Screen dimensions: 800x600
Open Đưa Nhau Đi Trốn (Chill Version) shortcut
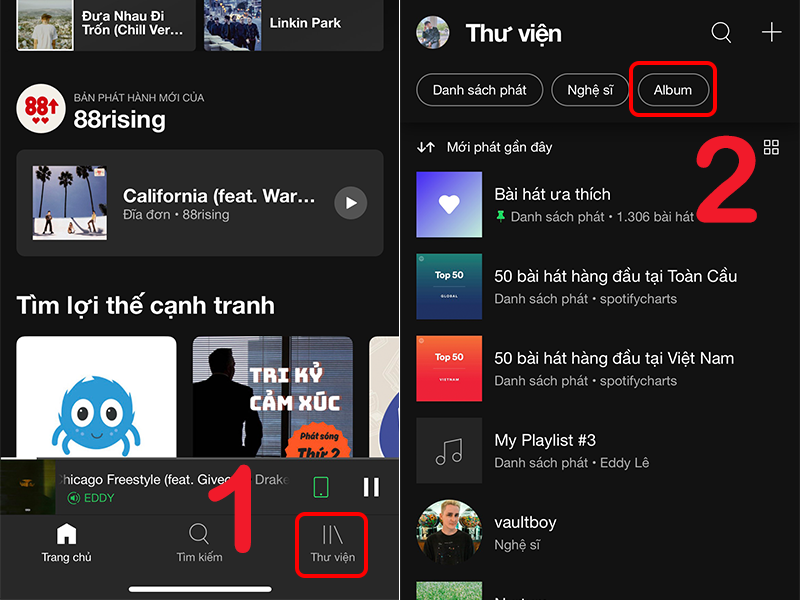tap(106, 24)
